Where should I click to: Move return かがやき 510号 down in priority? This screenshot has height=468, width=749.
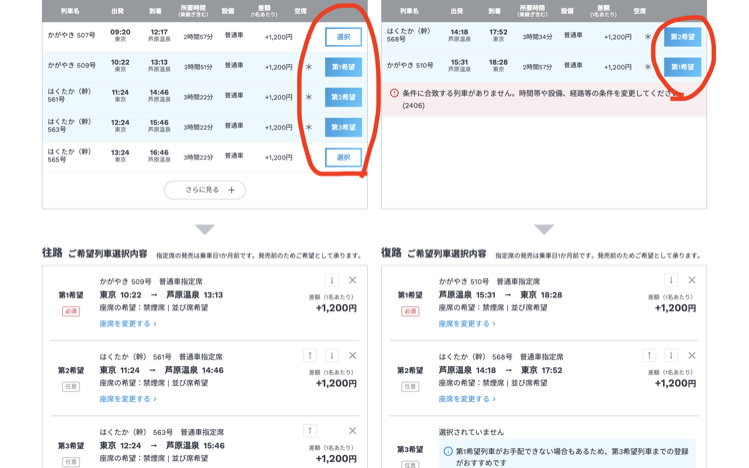click(671, 281)
